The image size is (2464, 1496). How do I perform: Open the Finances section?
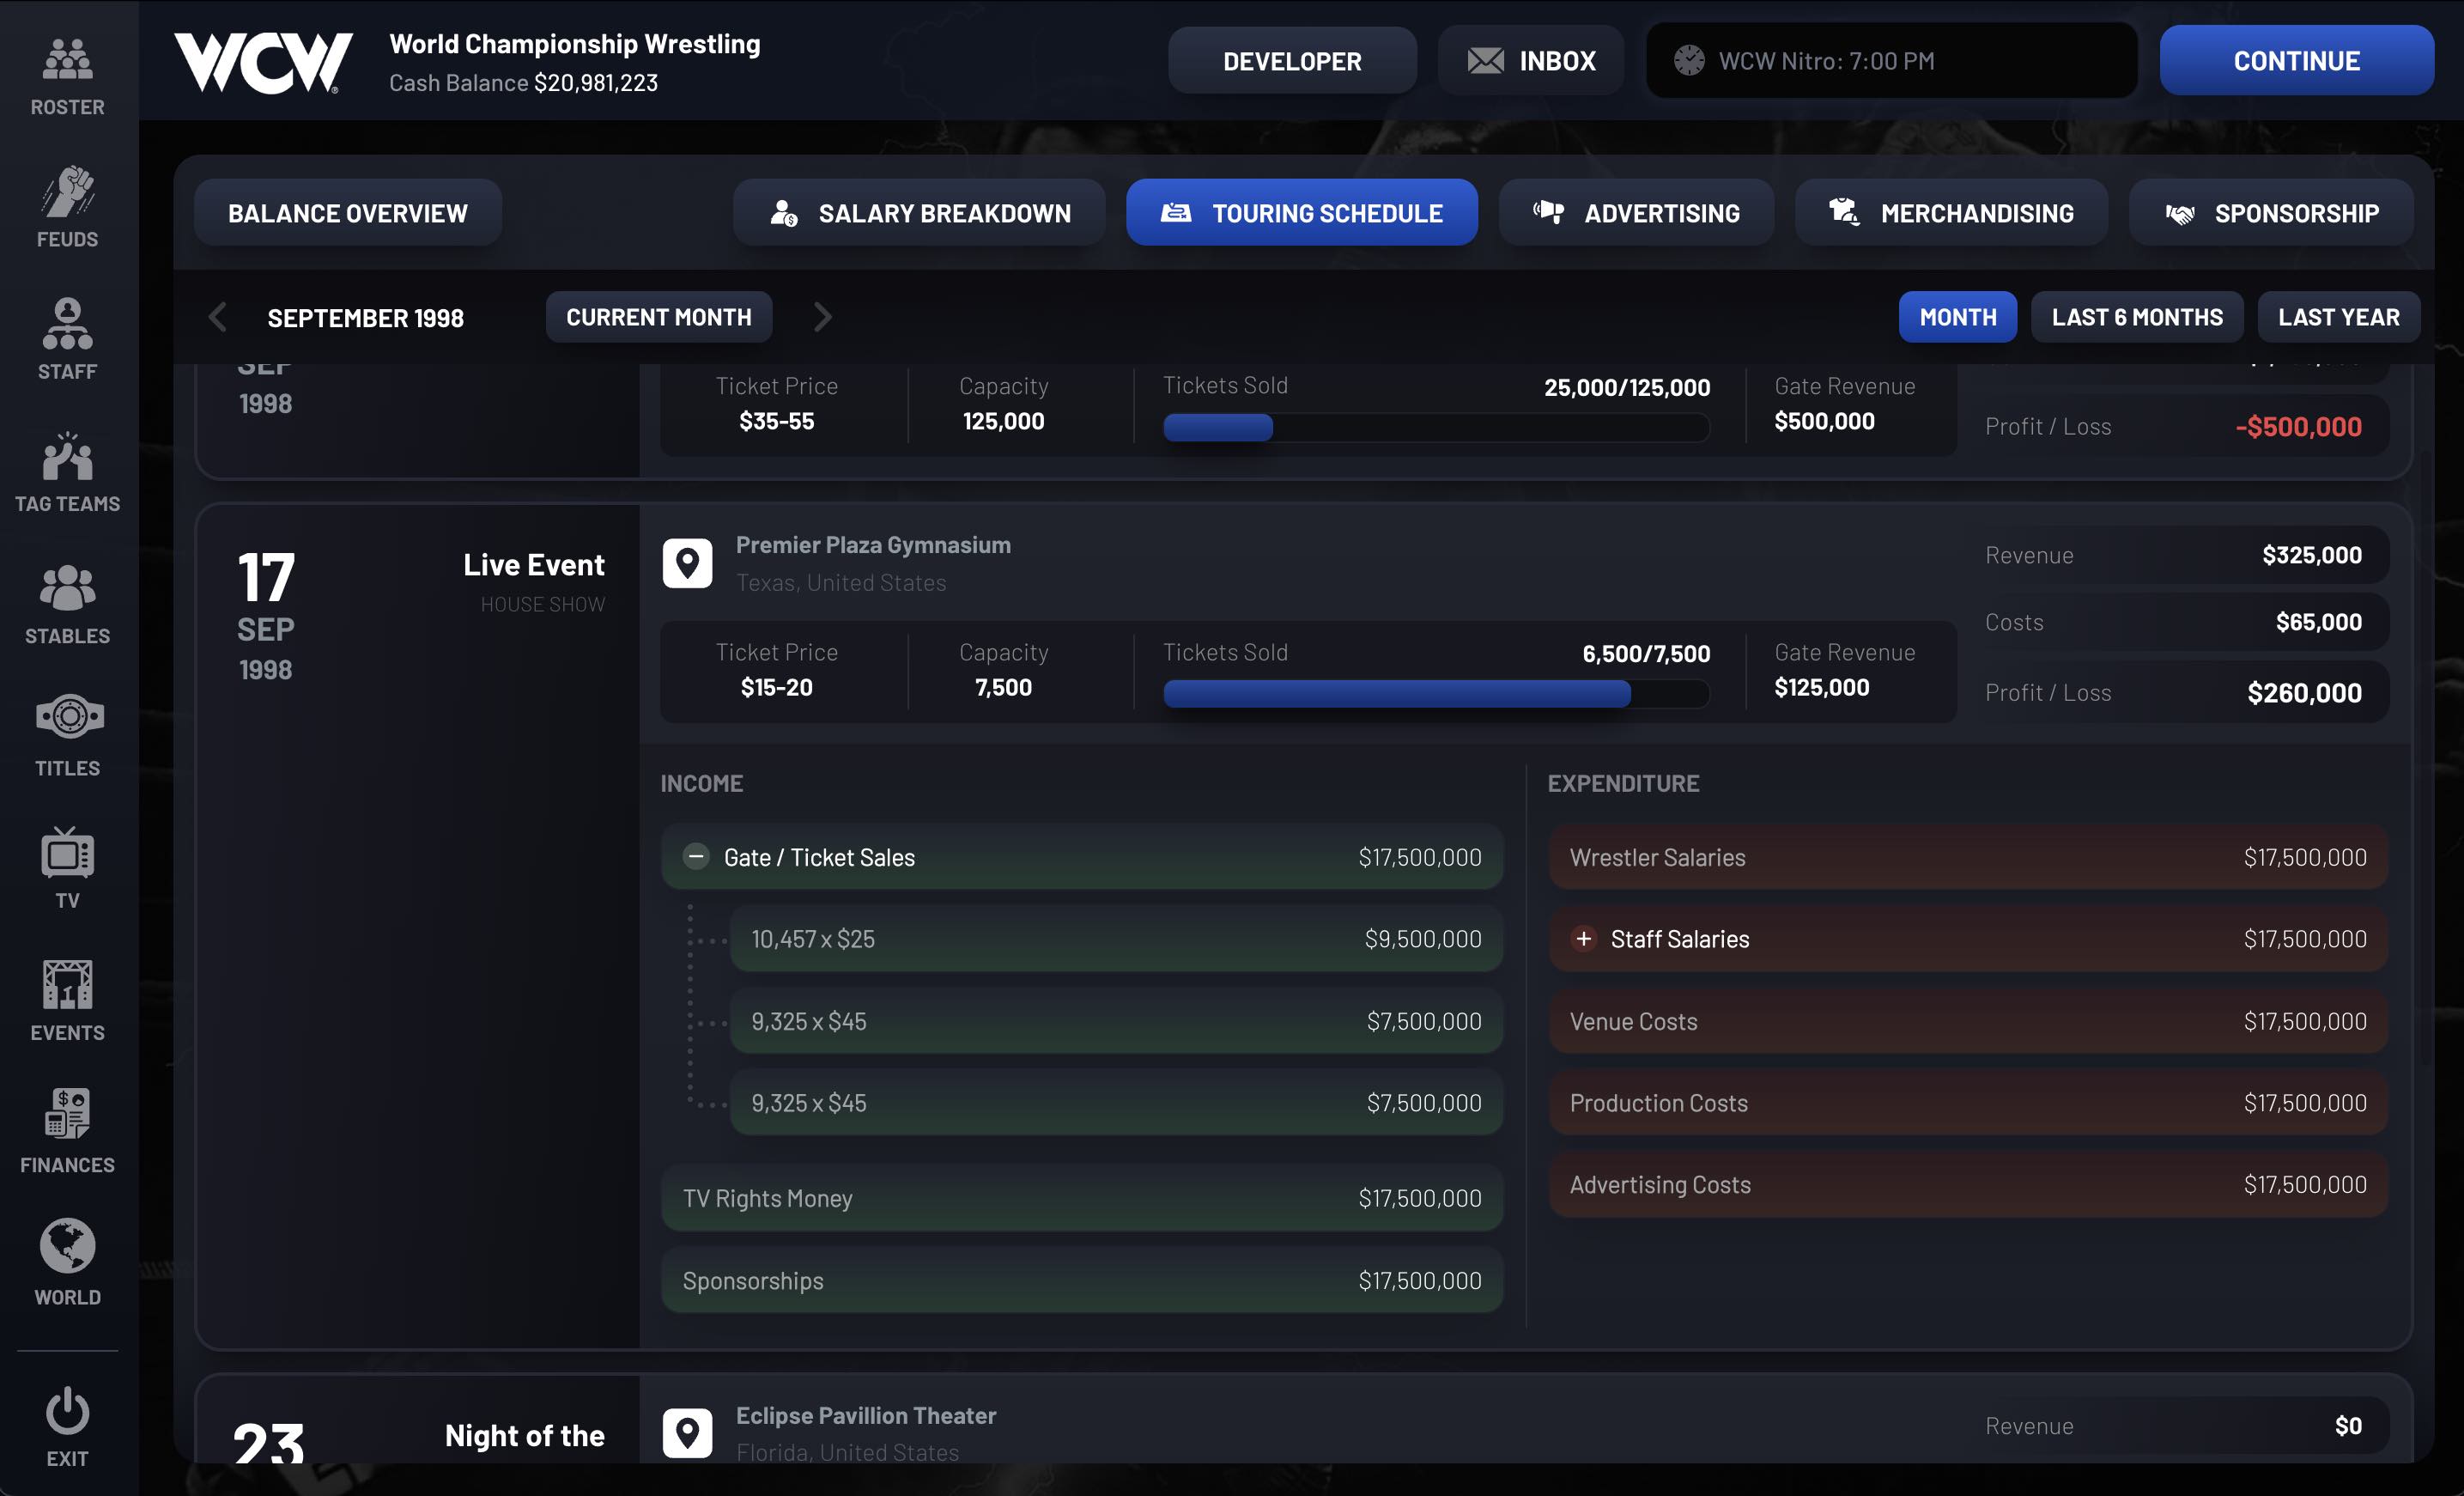pos(67,1132)
